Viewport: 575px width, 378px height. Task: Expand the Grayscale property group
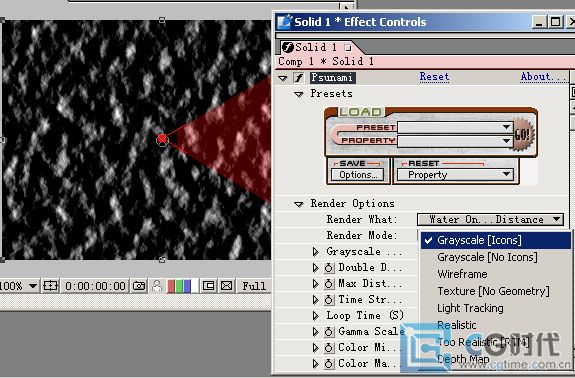pos(315,252)
